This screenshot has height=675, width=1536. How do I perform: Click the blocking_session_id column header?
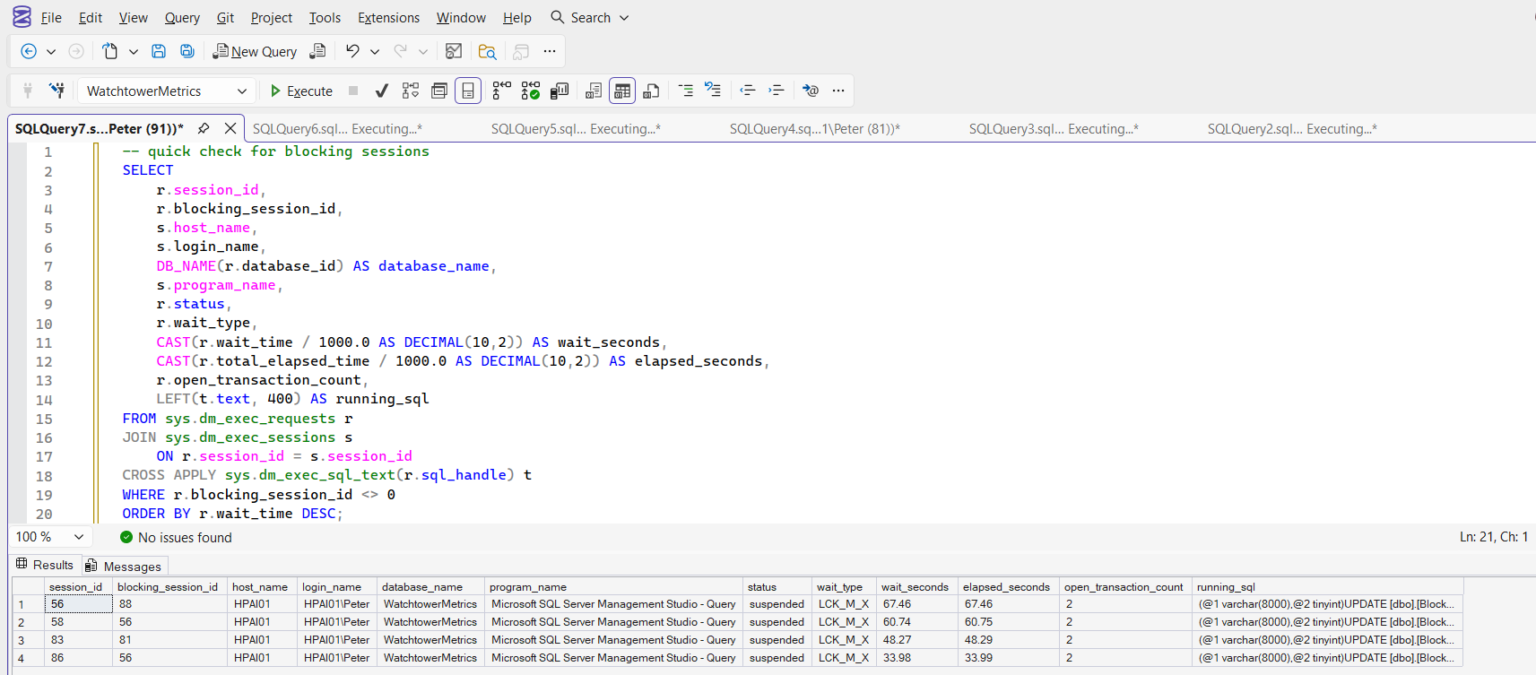[x=168, y=587]
